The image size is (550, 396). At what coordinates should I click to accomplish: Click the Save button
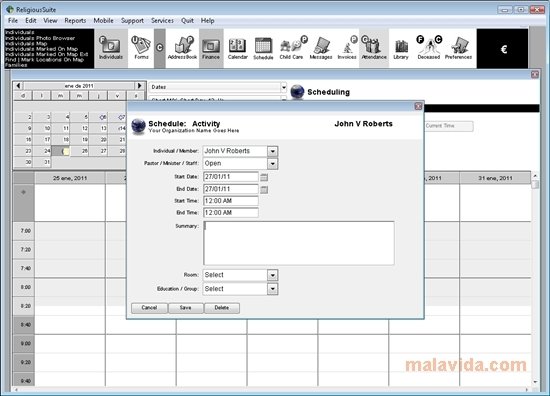pos(186,308)
